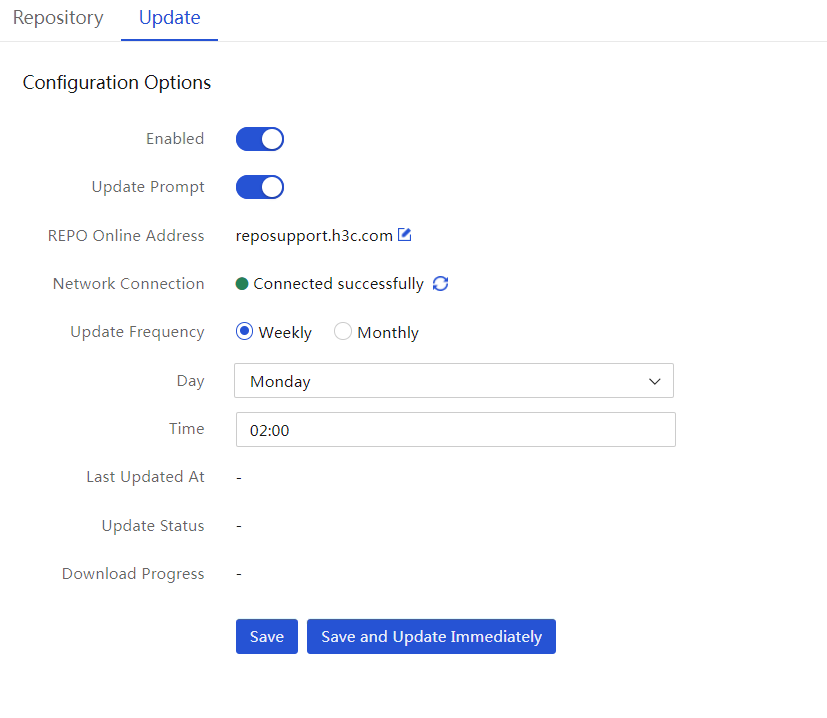Click Save and Update Immediately

[431, 636]
